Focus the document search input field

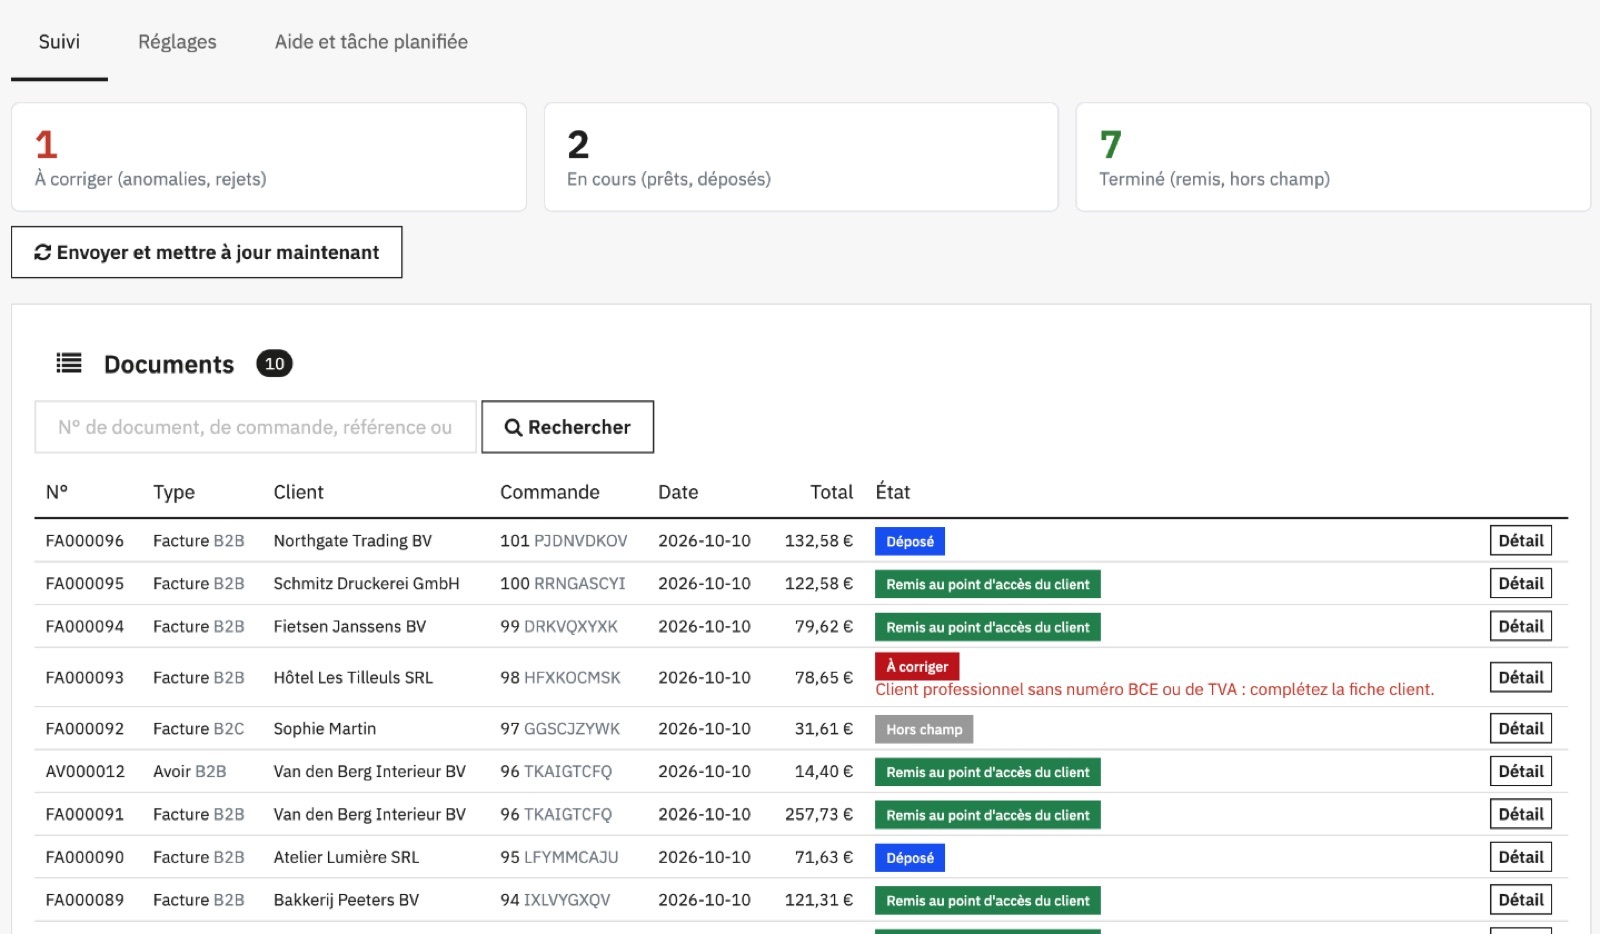click(255, 427)
